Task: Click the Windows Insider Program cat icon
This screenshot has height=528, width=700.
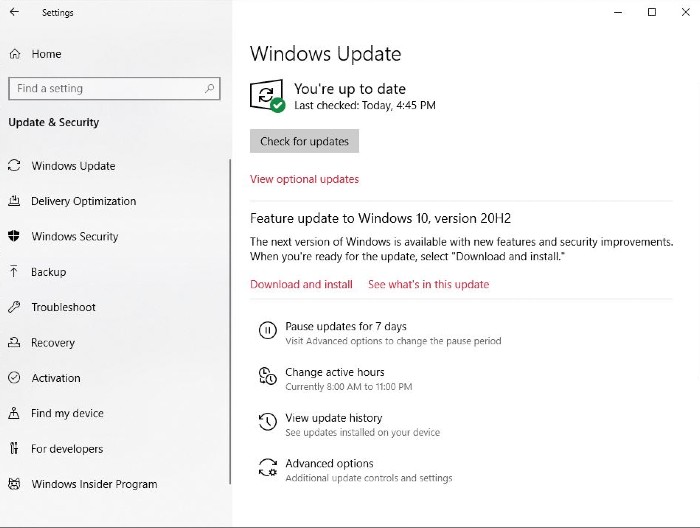Action: [14, 484]
